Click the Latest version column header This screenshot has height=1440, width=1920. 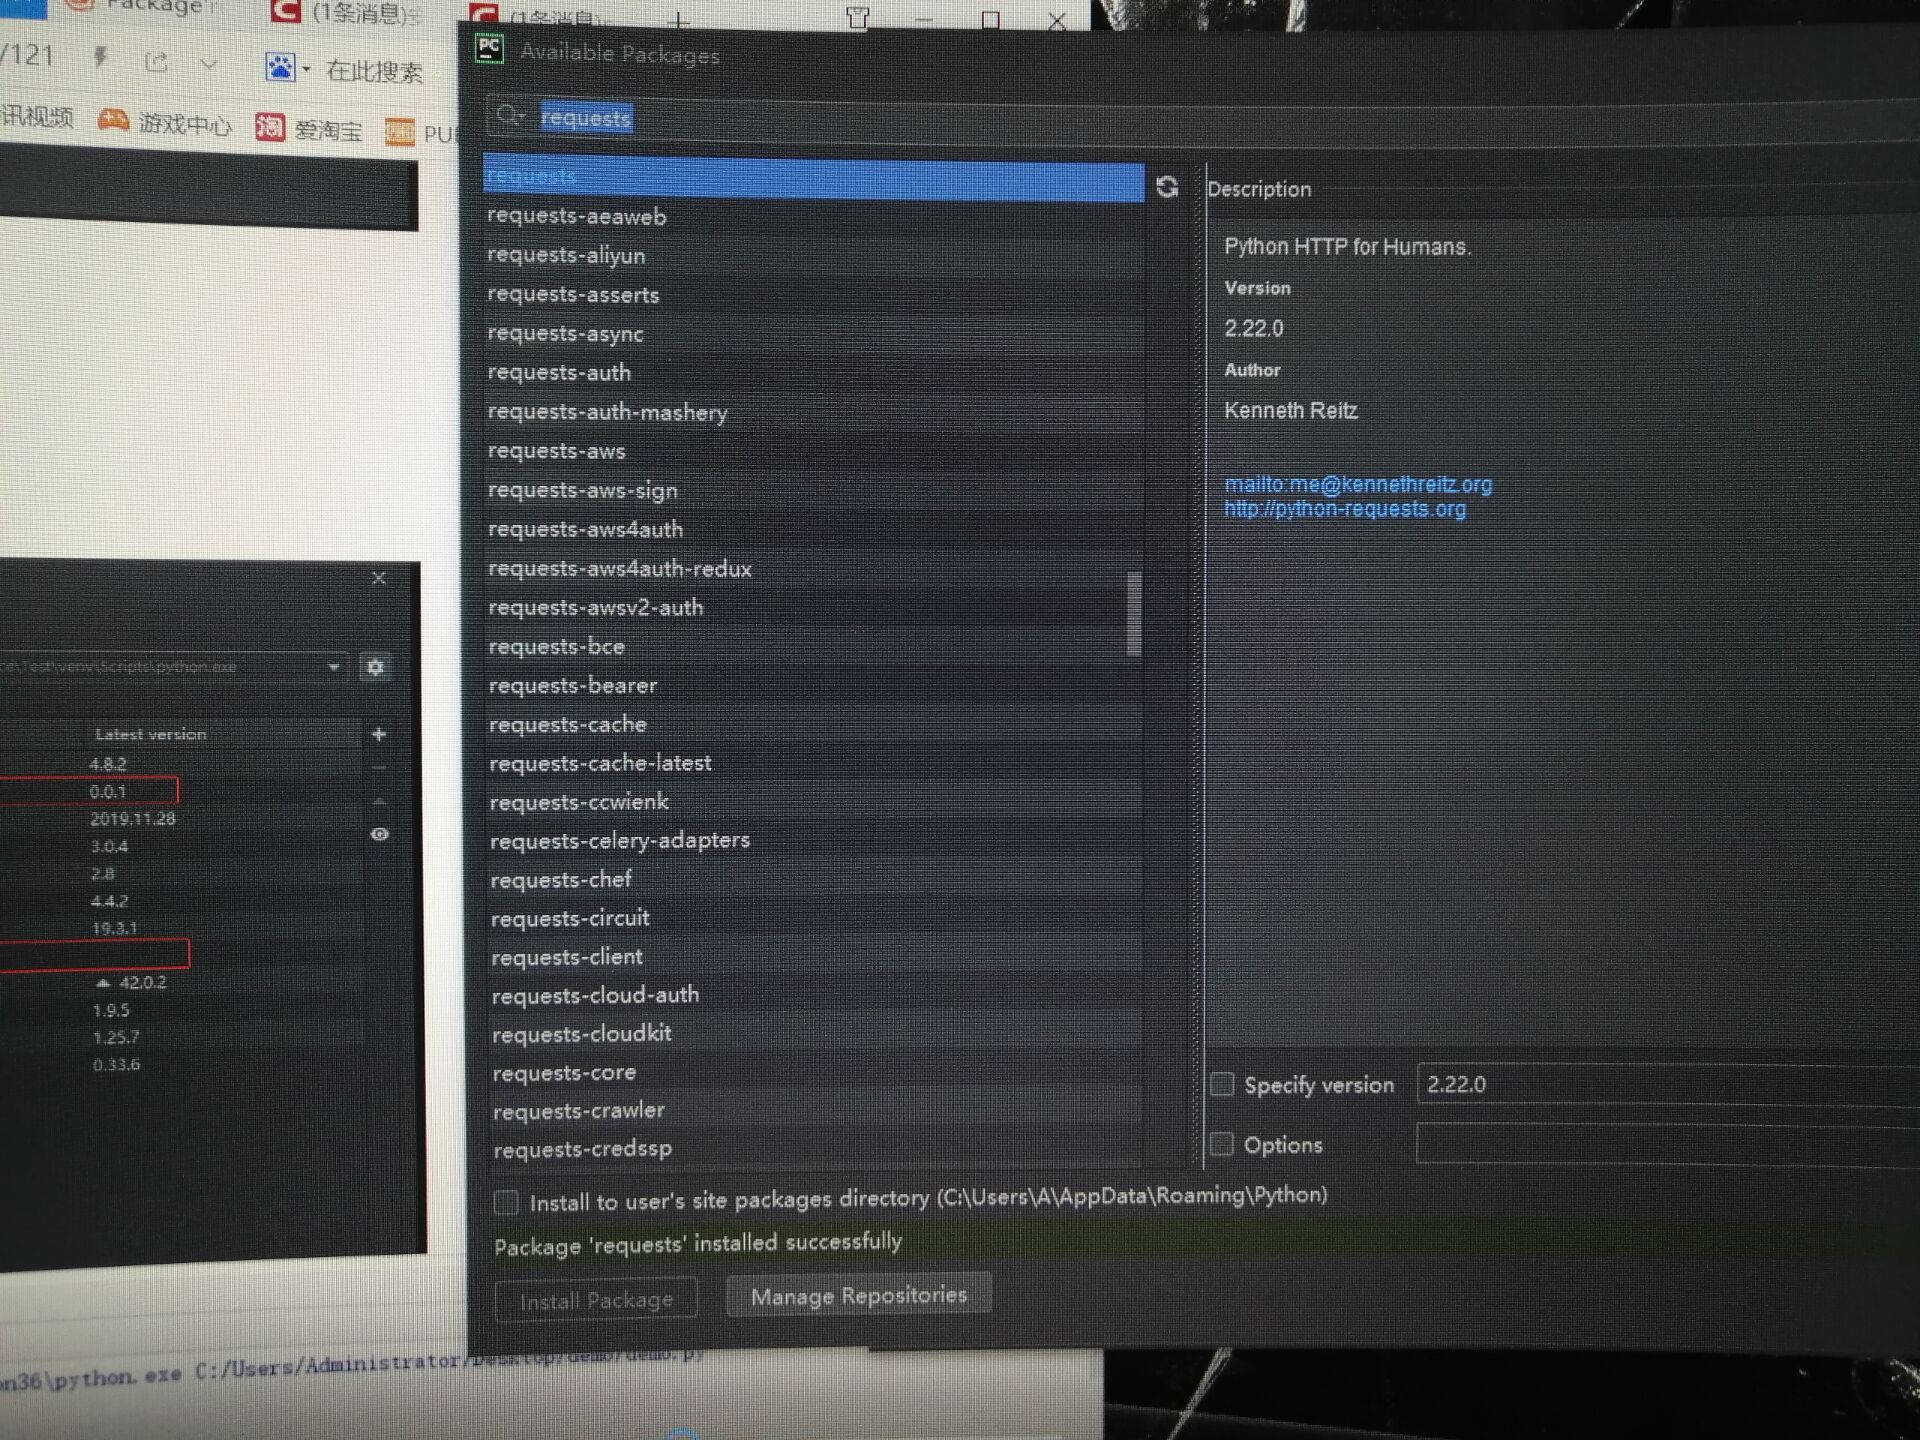tap(150, 734)
